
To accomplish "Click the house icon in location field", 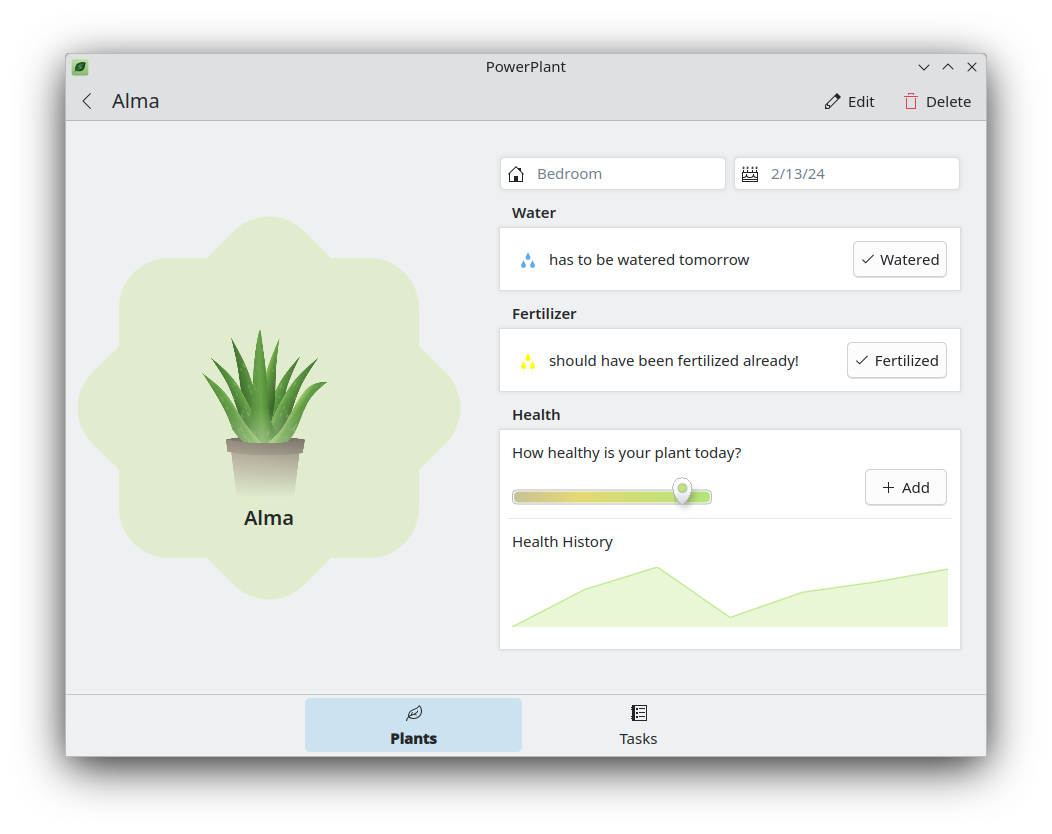I will click(x=516, y=174).
